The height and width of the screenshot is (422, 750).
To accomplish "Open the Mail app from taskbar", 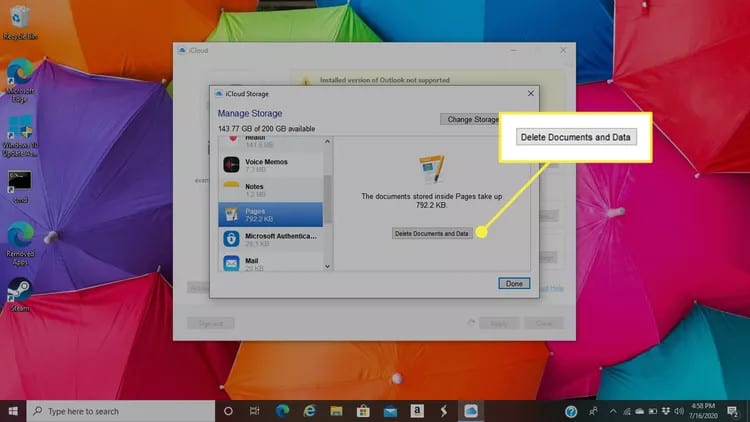I will (x=390, y=411).
